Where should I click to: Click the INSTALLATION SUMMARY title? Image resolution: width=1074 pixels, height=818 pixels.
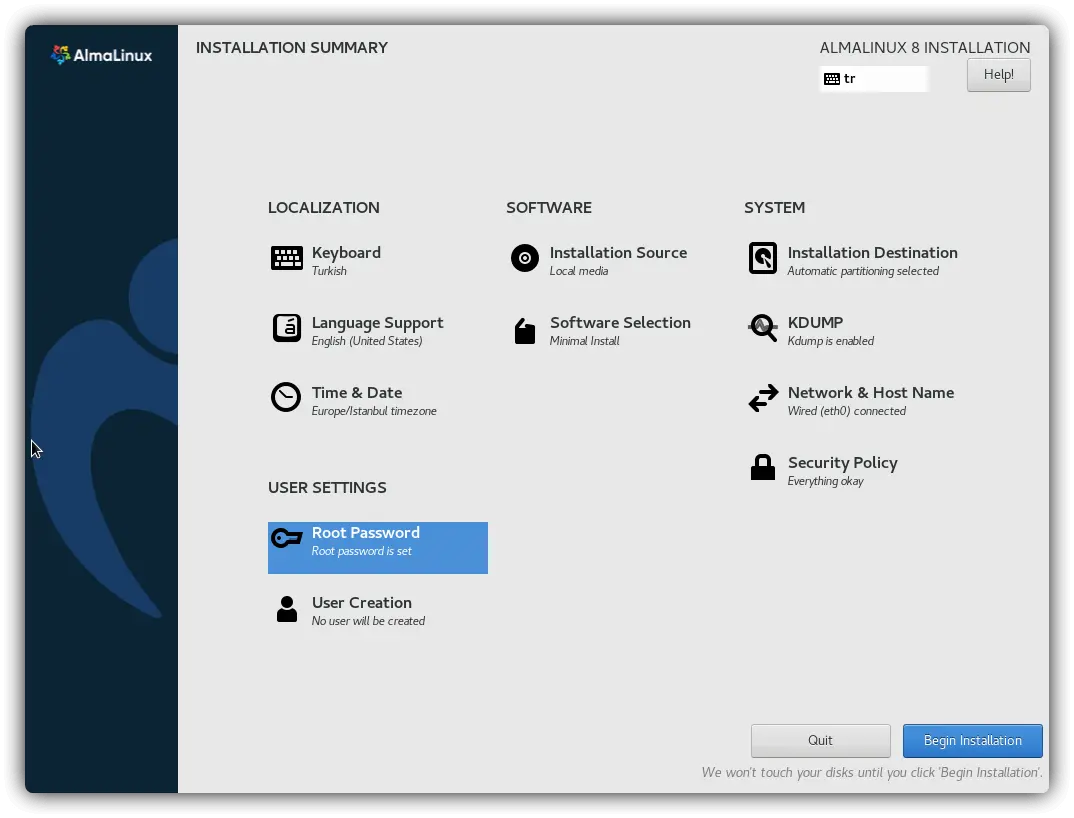pos(292,47)
